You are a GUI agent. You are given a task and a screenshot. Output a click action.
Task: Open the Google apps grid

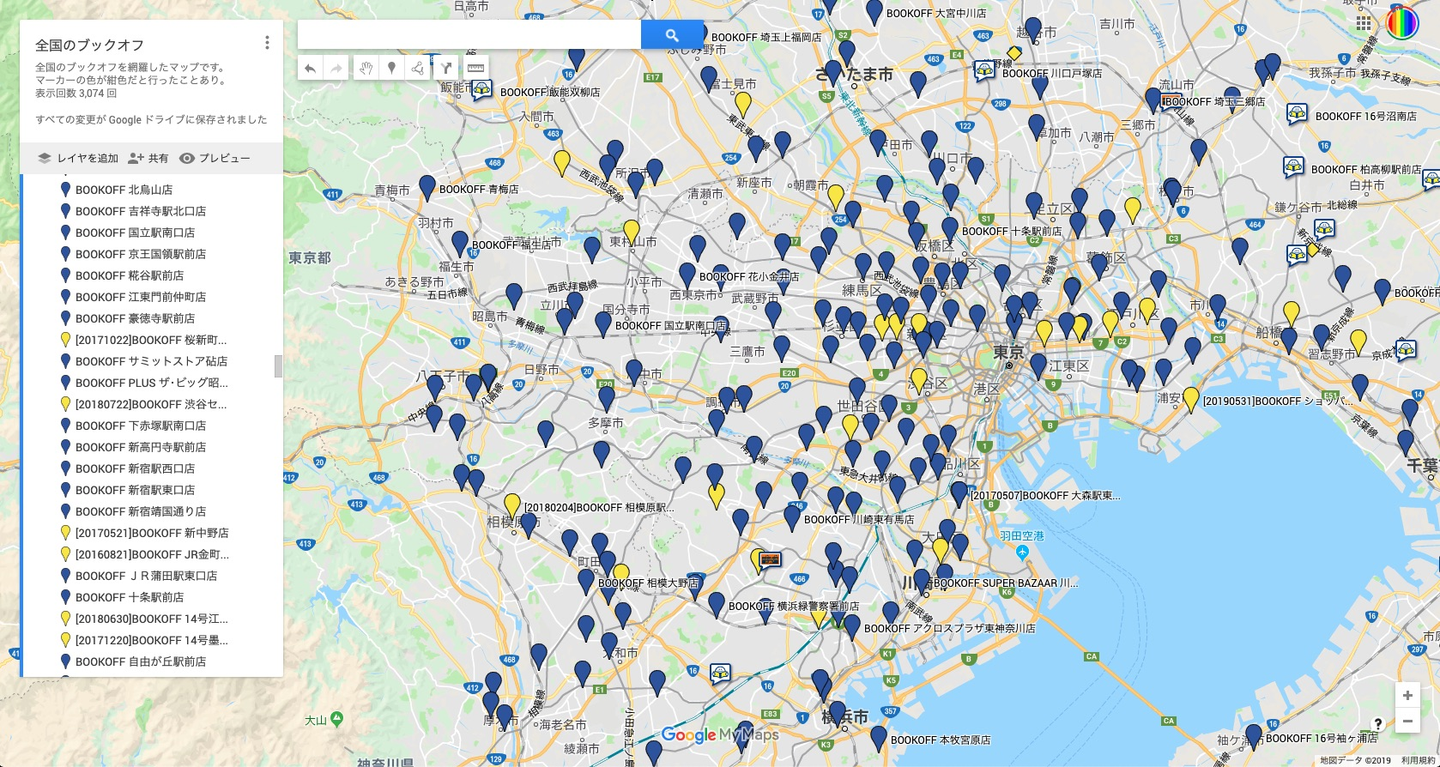point(1363,23)
